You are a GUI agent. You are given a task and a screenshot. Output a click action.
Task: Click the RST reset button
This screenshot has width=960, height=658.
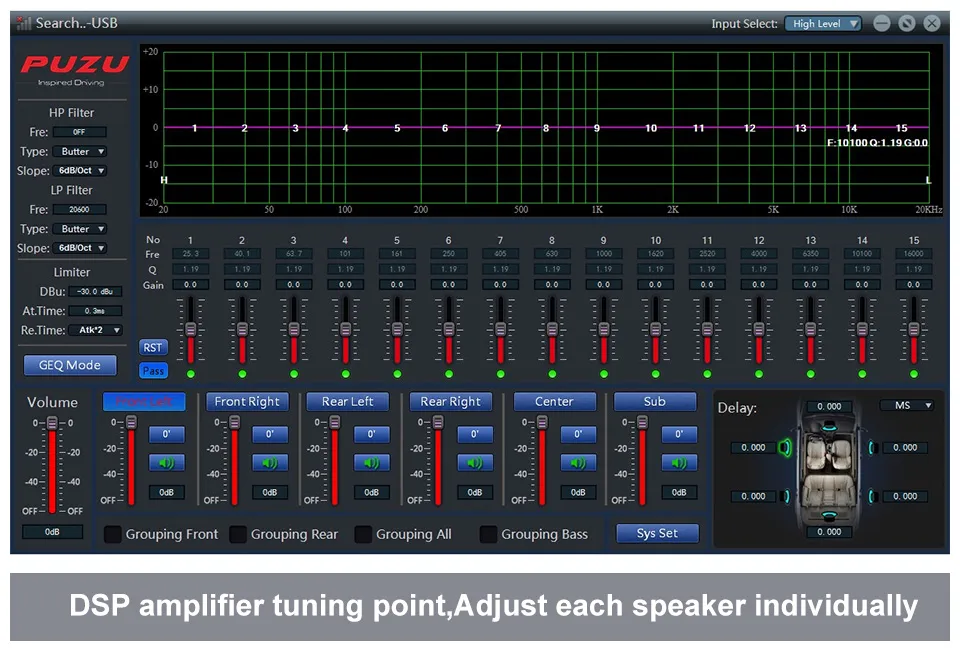point(152,348)
